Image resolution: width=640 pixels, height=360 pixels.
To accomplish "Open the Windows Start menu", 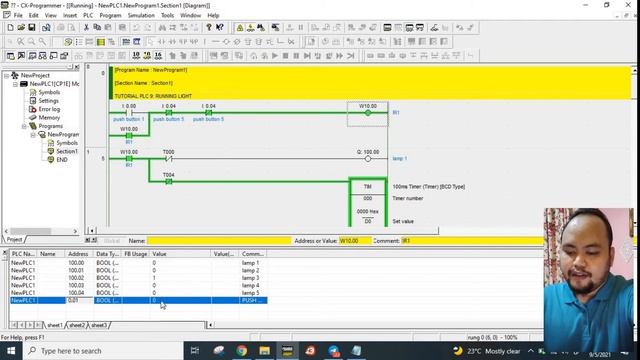I will point(11,351).
